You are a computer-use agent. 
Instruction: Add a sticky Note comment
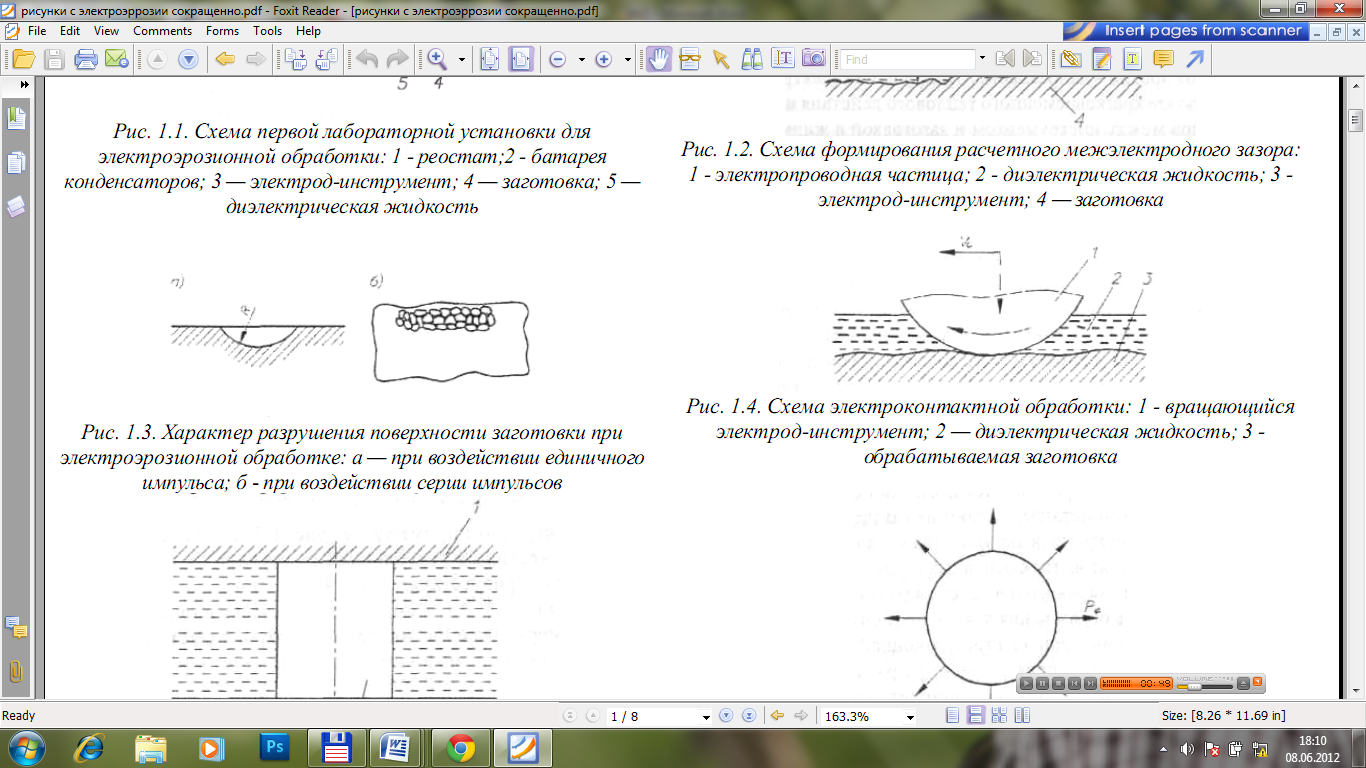click(1163, 59)
